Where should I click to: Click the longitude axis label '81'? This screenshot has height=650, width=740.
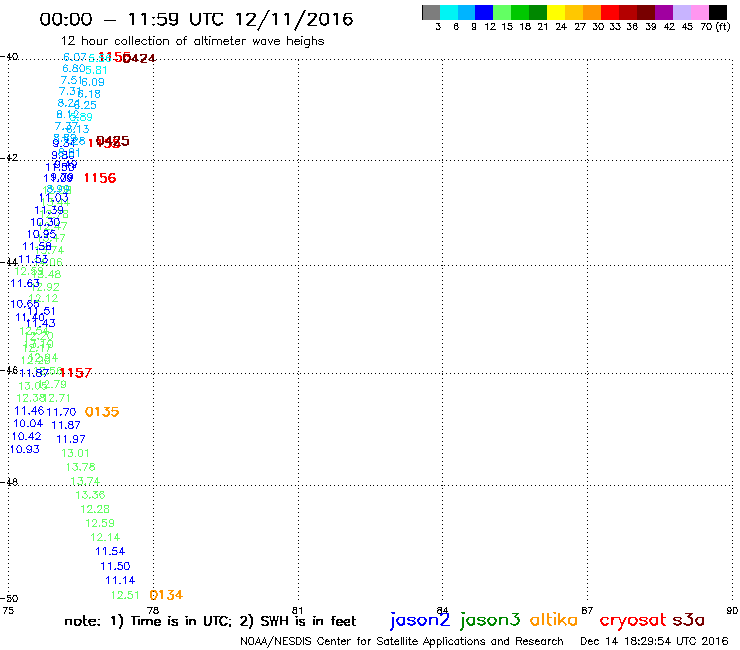click(298, 610)
